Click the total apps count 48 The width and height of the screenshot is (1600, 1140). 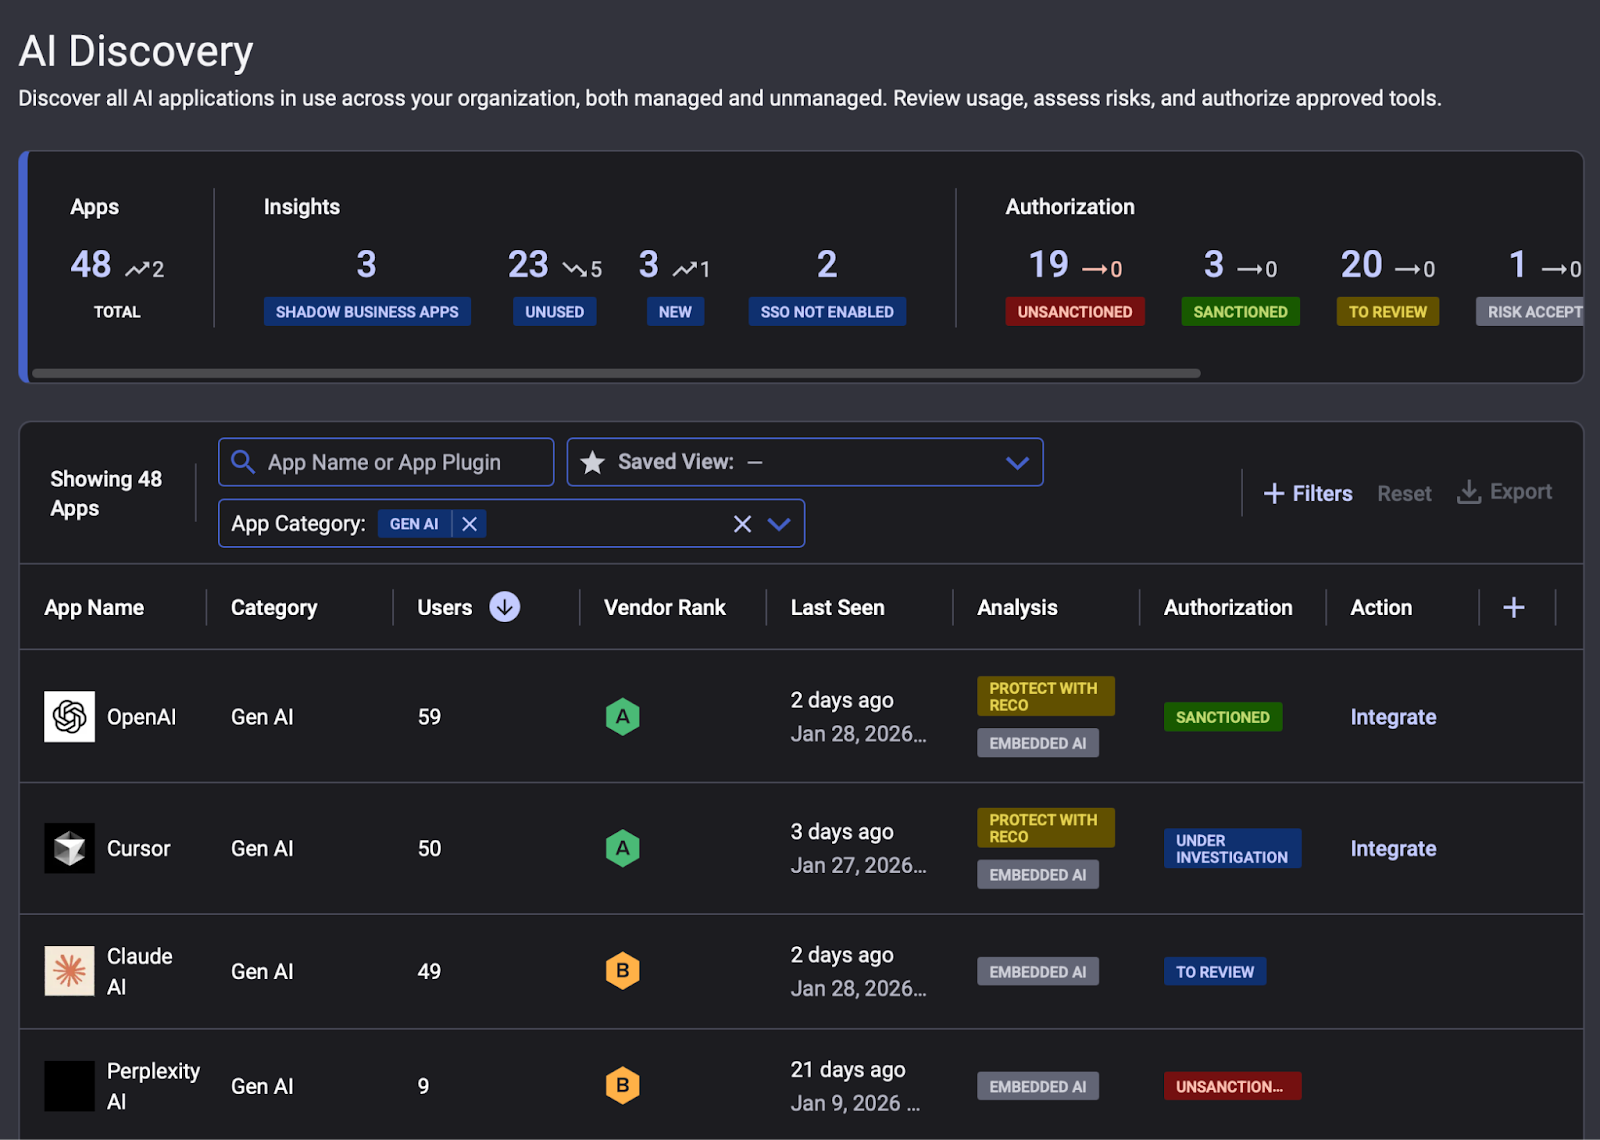click(x=91, y=265)
